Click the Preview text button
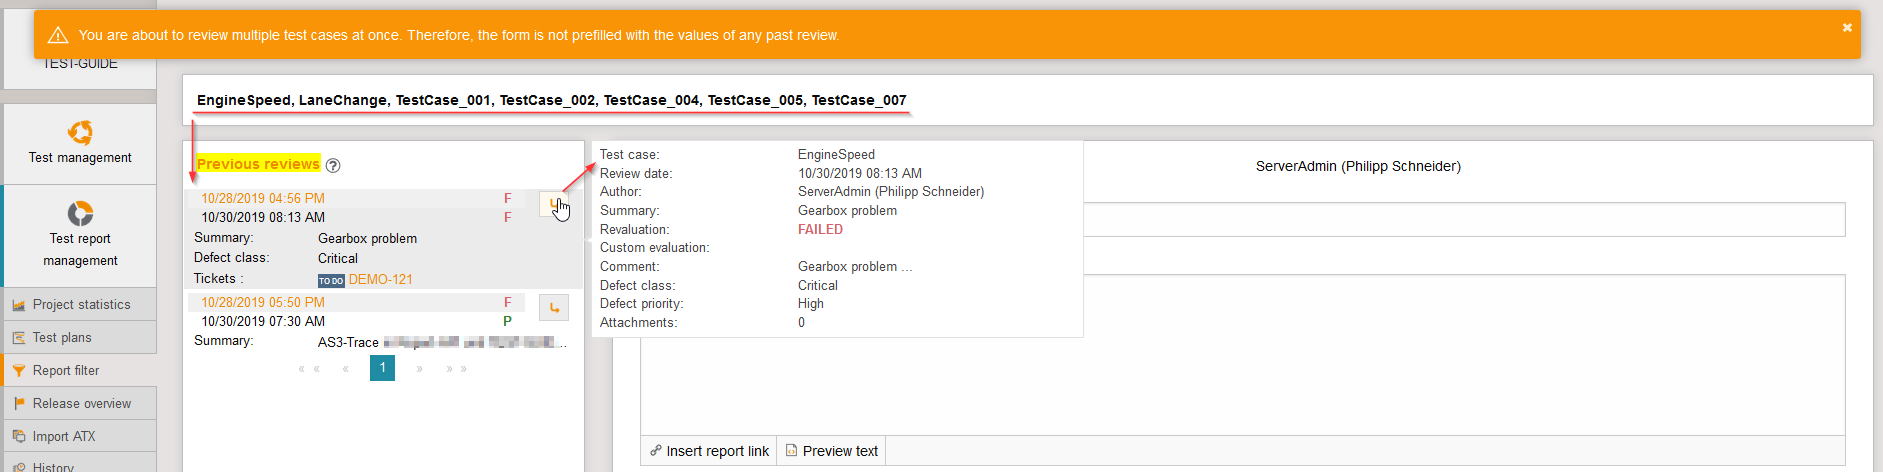 click(832, 451)
